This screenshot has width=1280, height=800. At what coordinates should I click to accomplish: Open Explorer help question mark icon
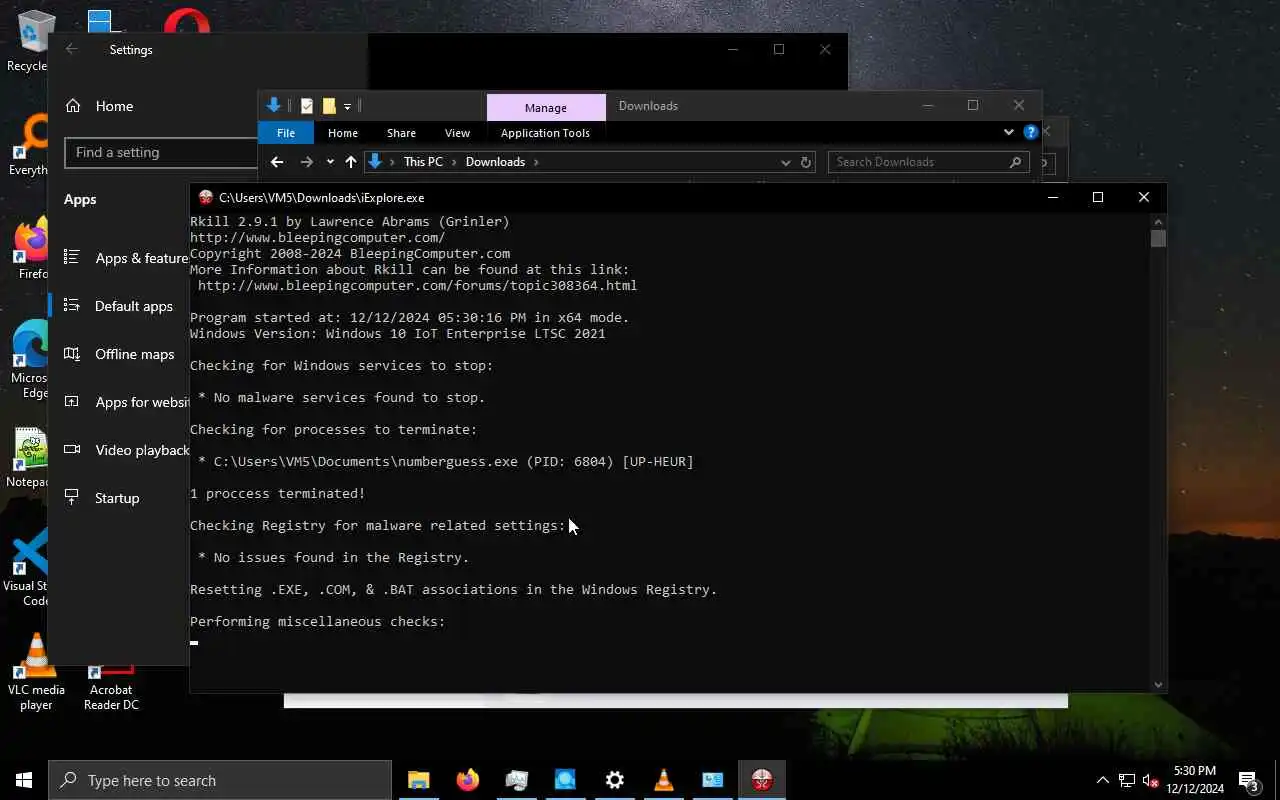1031,132
